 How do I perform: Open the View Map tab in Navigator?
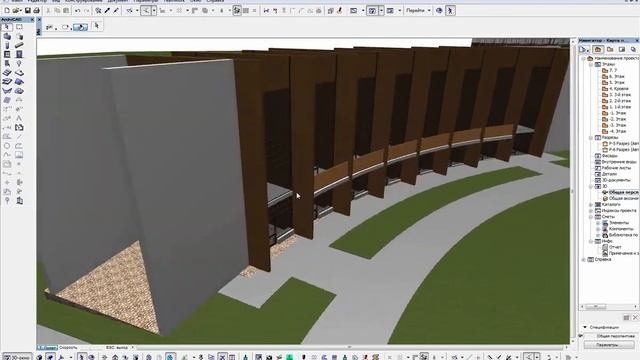coord(610,49)
